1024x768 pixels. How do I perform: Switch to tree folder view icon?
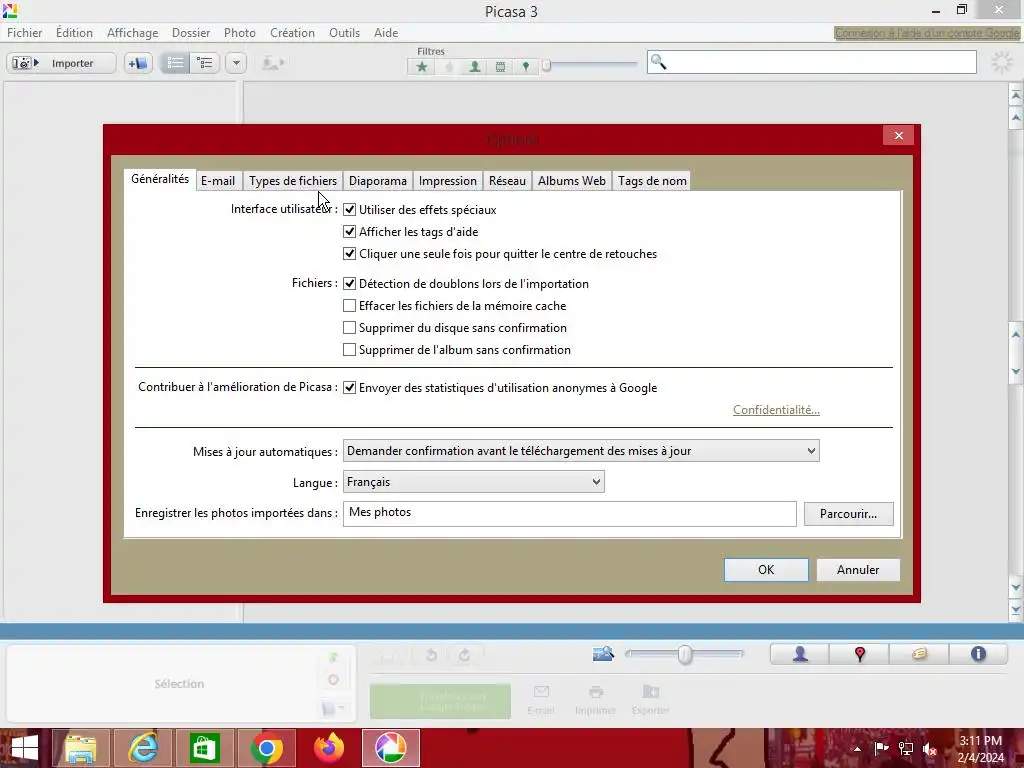tap(205, 63)
